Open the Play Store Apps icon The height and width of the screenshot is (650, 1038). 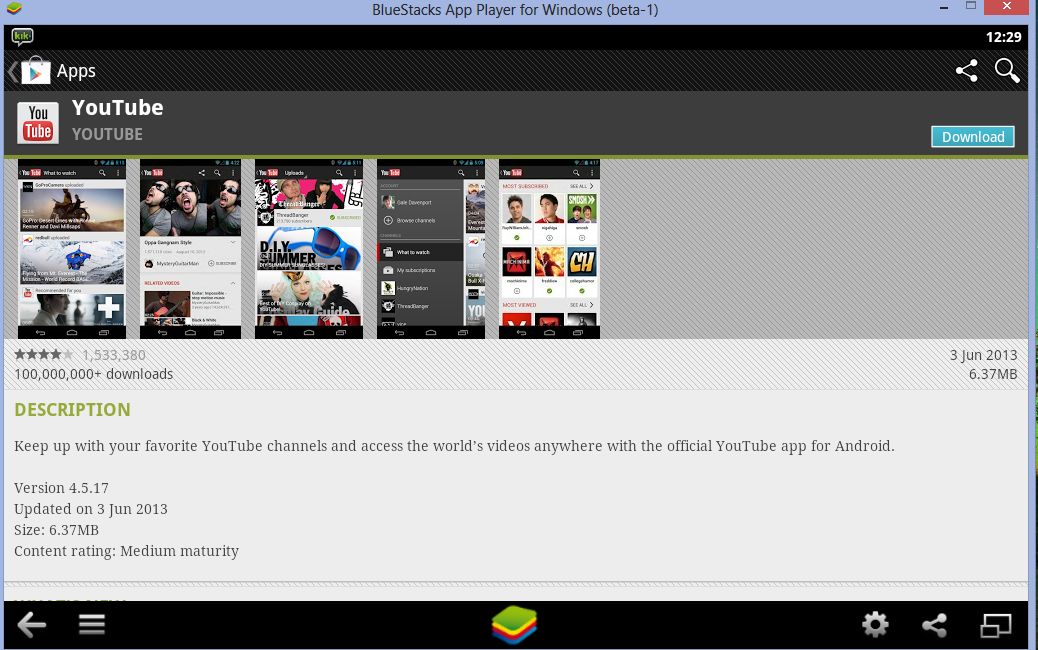[36, 70]
